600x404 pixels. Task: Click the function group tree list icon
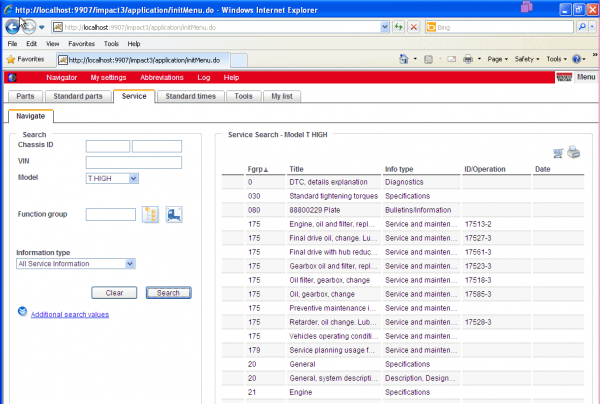coord(150,214)
